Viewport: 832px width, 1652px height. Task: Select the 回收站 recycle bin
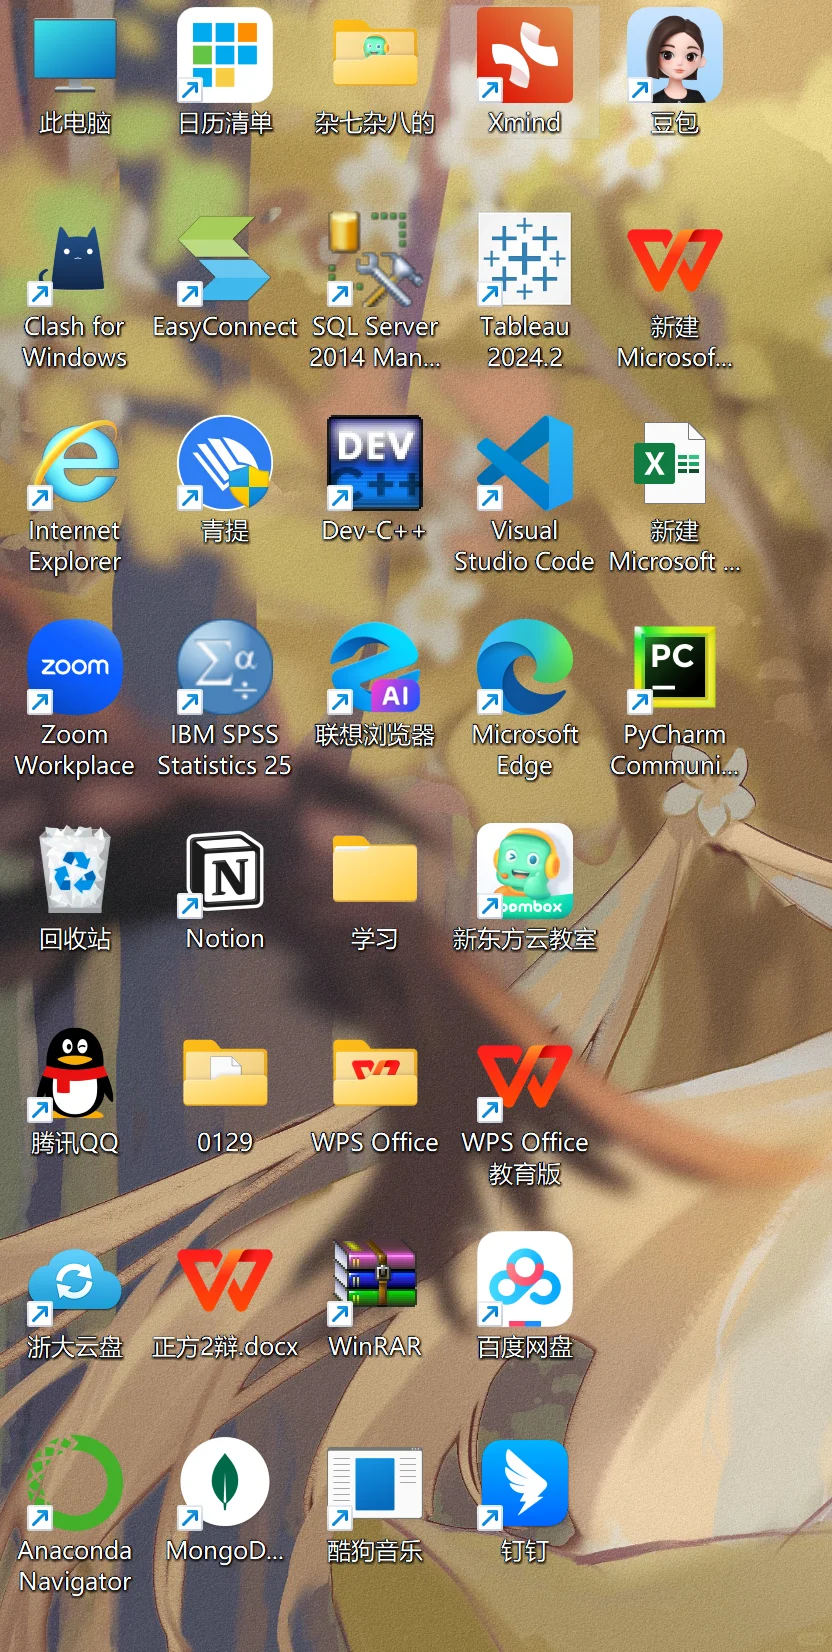75,871
